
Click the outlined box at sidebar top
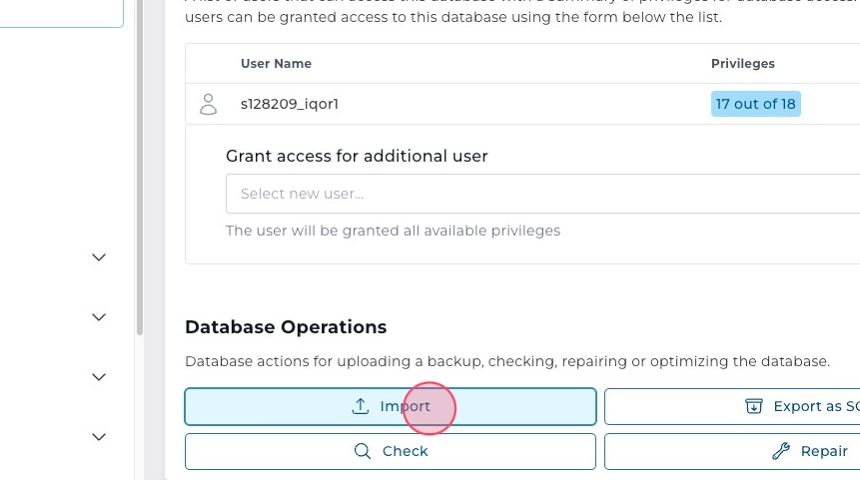coord(60,12)
